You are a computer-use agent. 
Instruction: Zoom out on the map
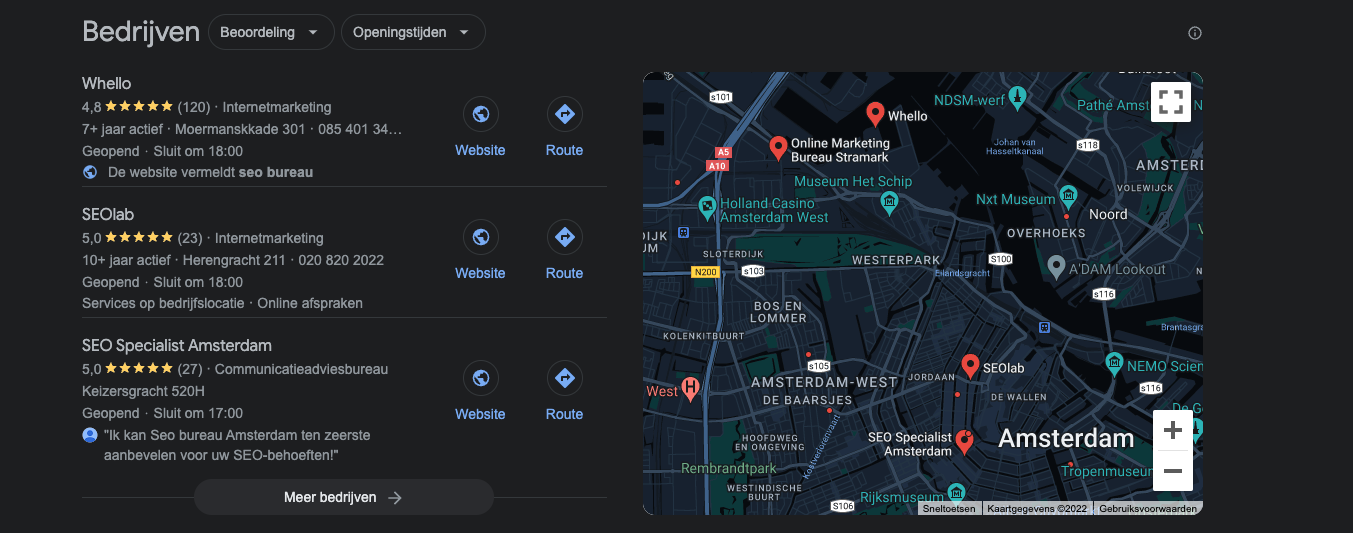click(x=1173, y=471)
